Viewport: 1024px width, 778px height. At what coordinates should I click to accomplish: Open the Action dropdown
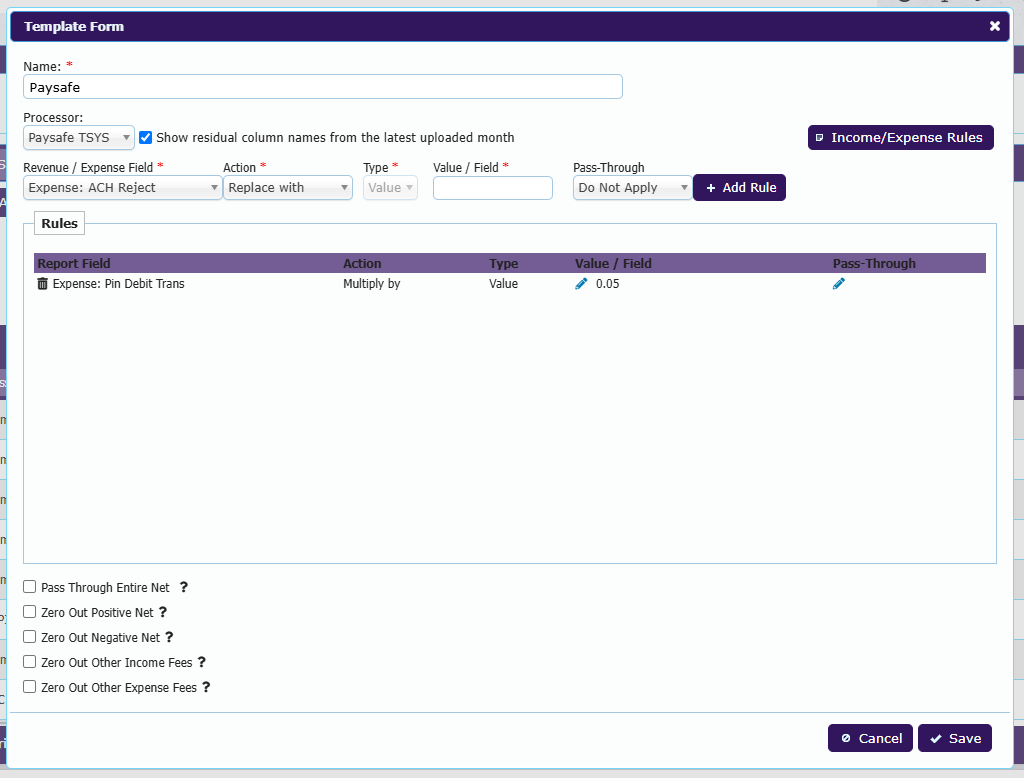(x=288, y=188)
